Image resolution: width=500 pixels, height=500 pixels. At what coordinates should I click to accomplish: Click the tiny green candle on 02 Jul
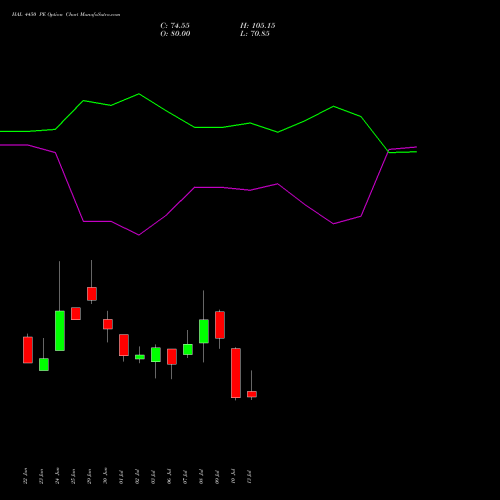click(140, 357)
